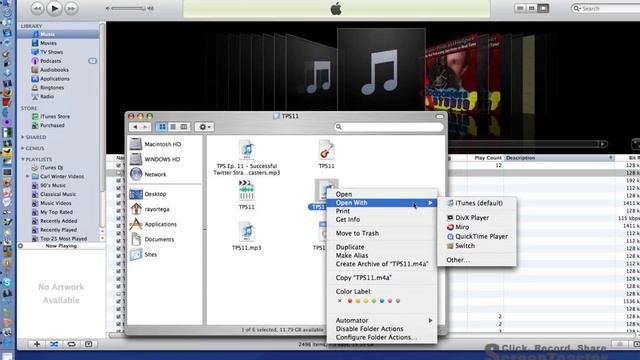Select the 90's Music playlist

pyautogui.click(x=53, y=185)
